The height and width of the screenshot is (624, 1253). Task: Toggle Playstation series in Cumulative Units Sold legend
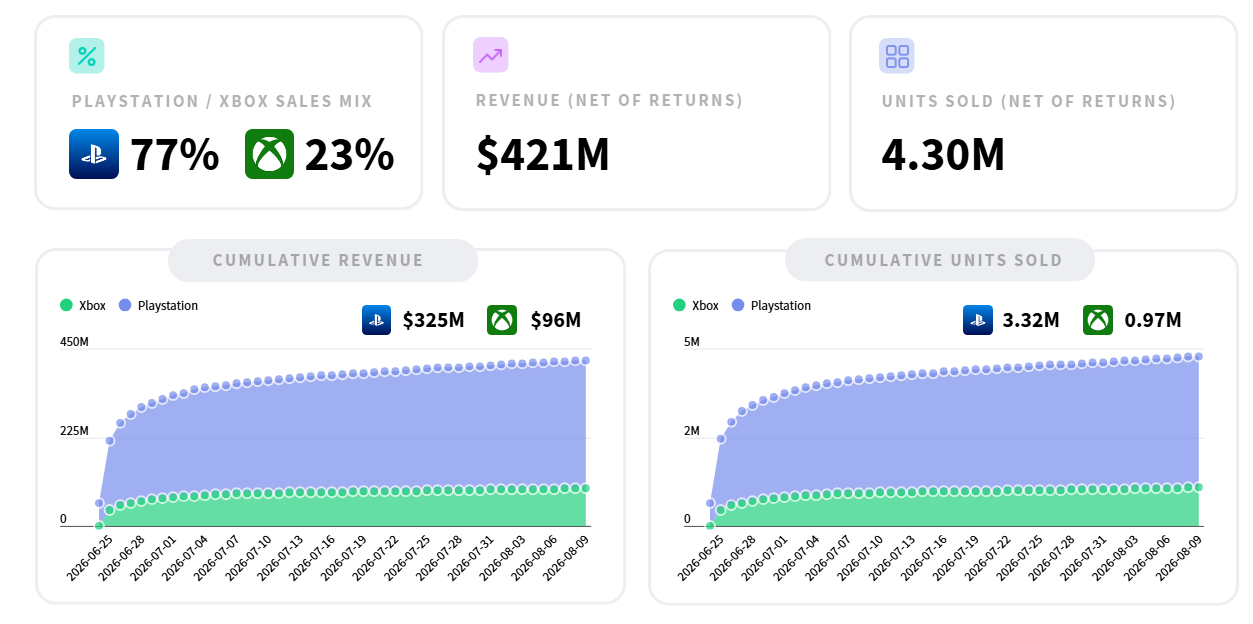(771, 305)
